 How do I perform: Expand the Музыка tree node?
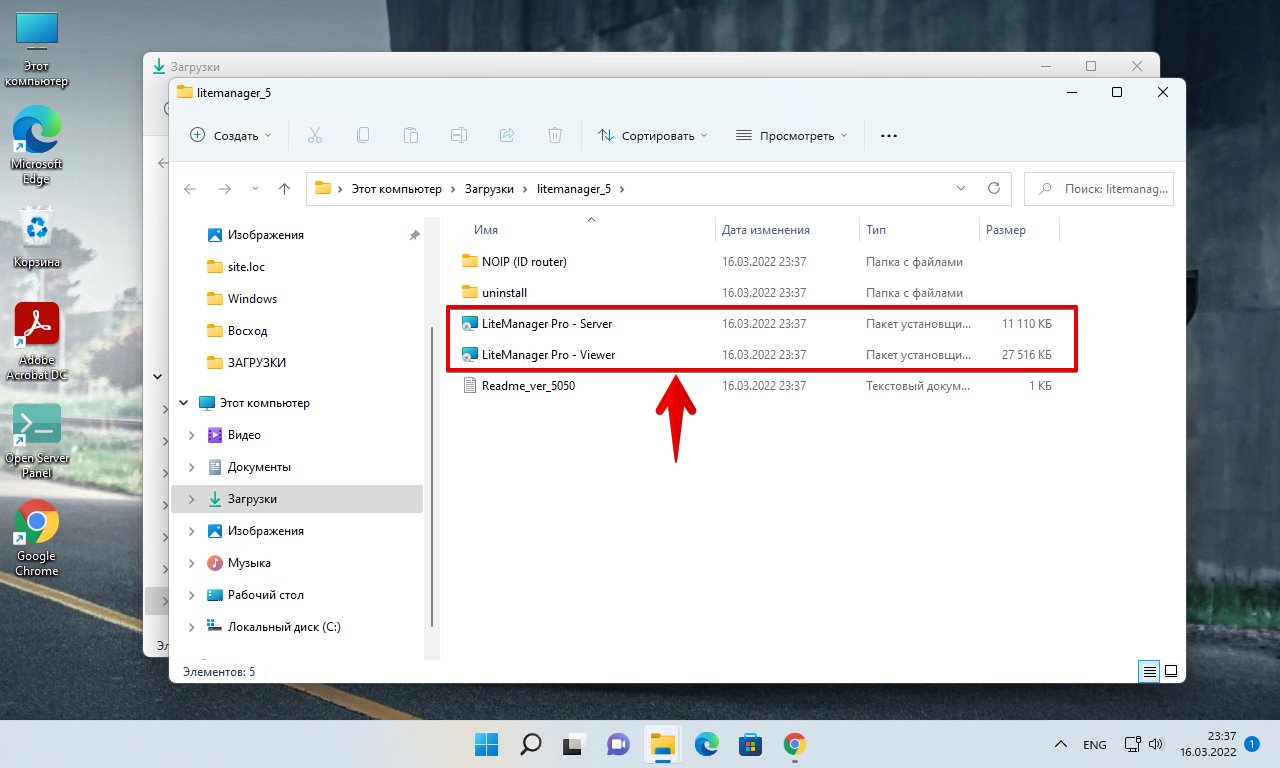pyautogui.click(x=192, y=563)
